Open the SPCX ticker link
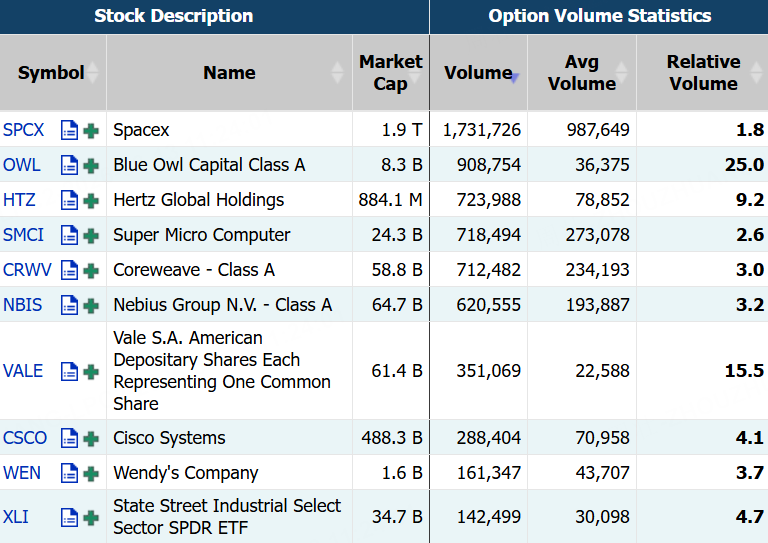Screen dimensions: 768x543 coord(24,130)
